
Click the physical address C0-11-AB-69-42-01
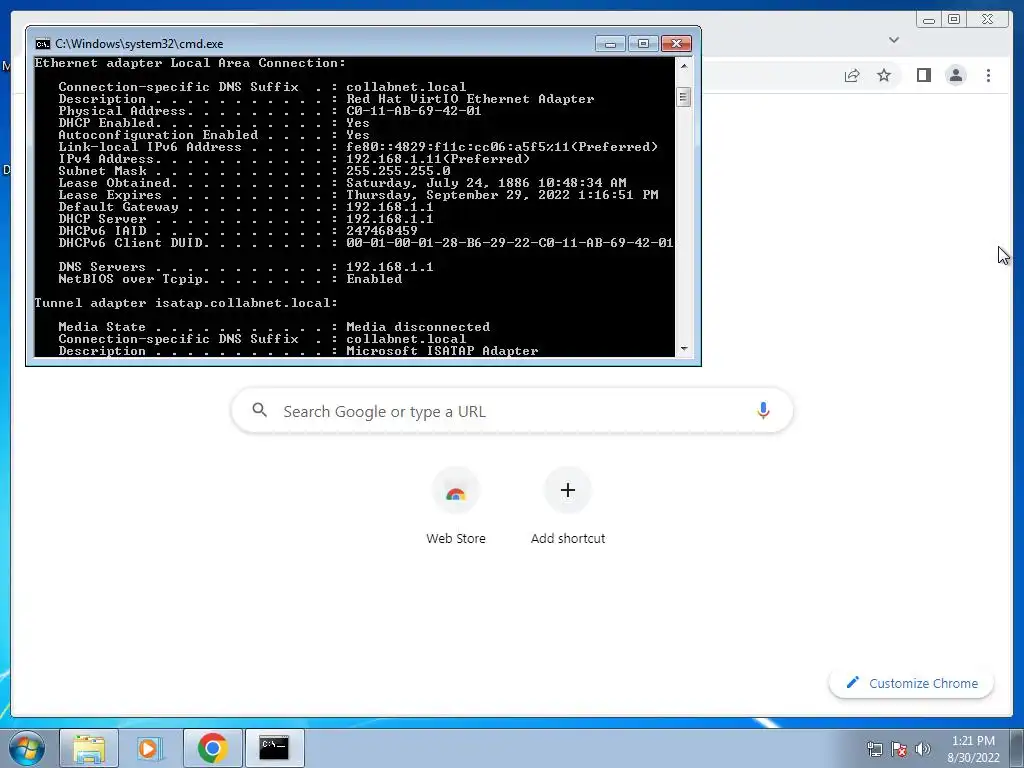point(413,111)
